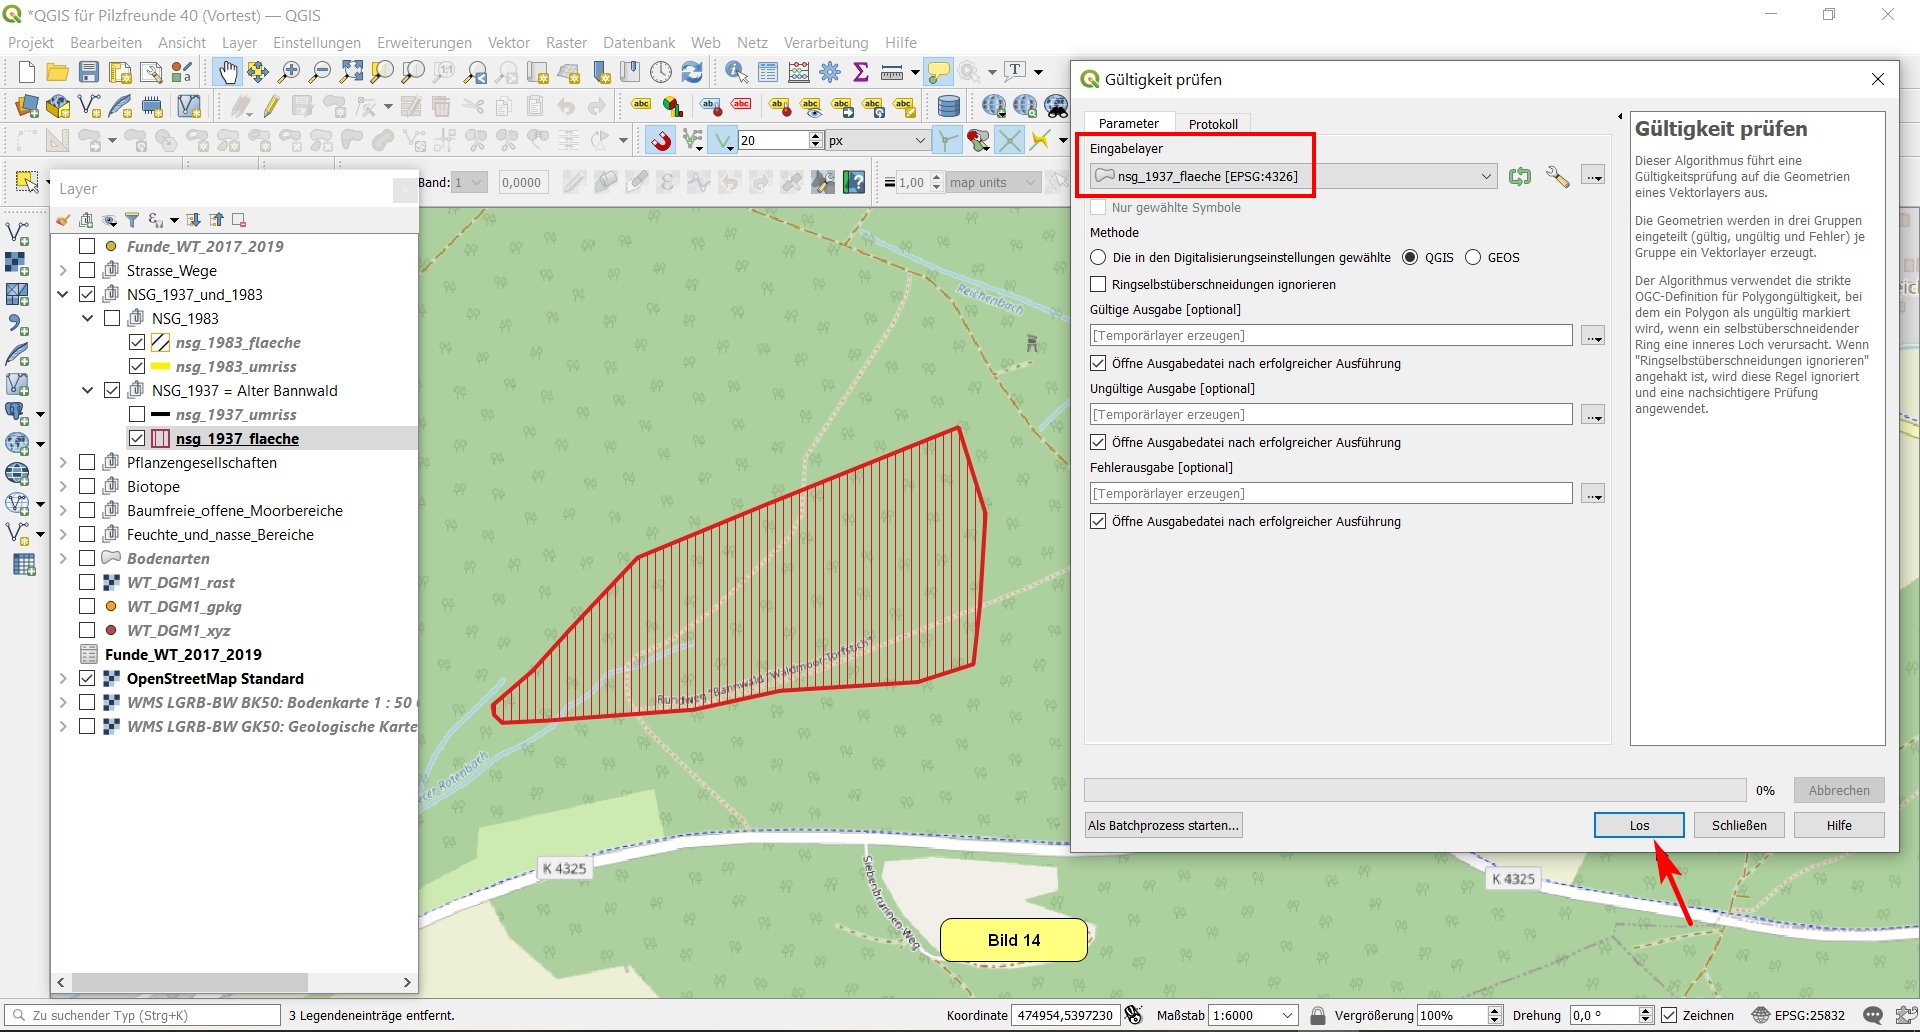
Task: Enable 'Ringselbstüberschneidungen ignorieren' checkbox
Action: click(1099, 285)
